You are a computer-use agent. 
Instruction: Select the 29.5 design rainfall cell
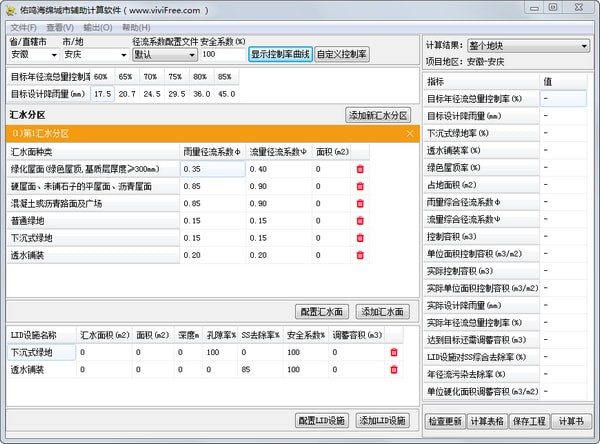pos(177,94)
